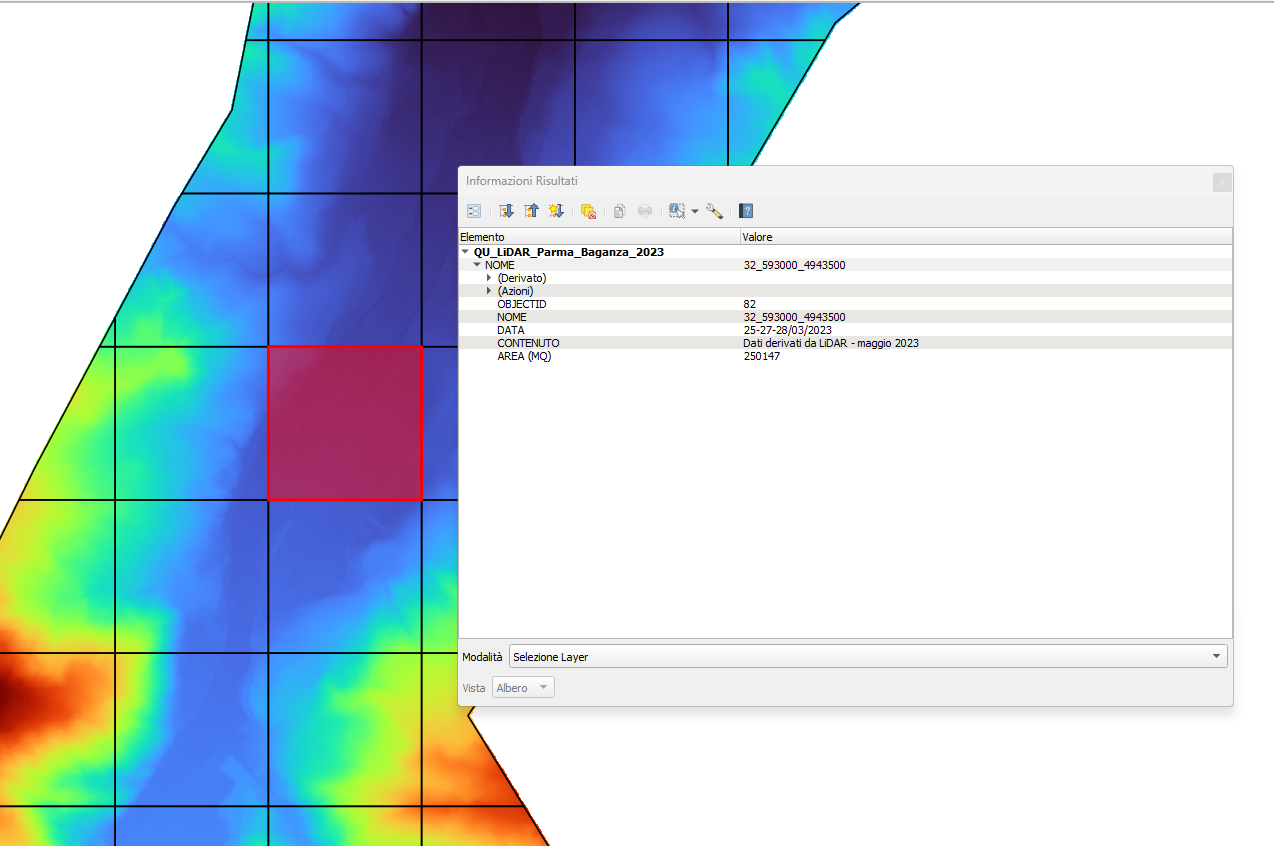
Task: Copy selected feature to clipboard
Action: (x=620, y=211)
